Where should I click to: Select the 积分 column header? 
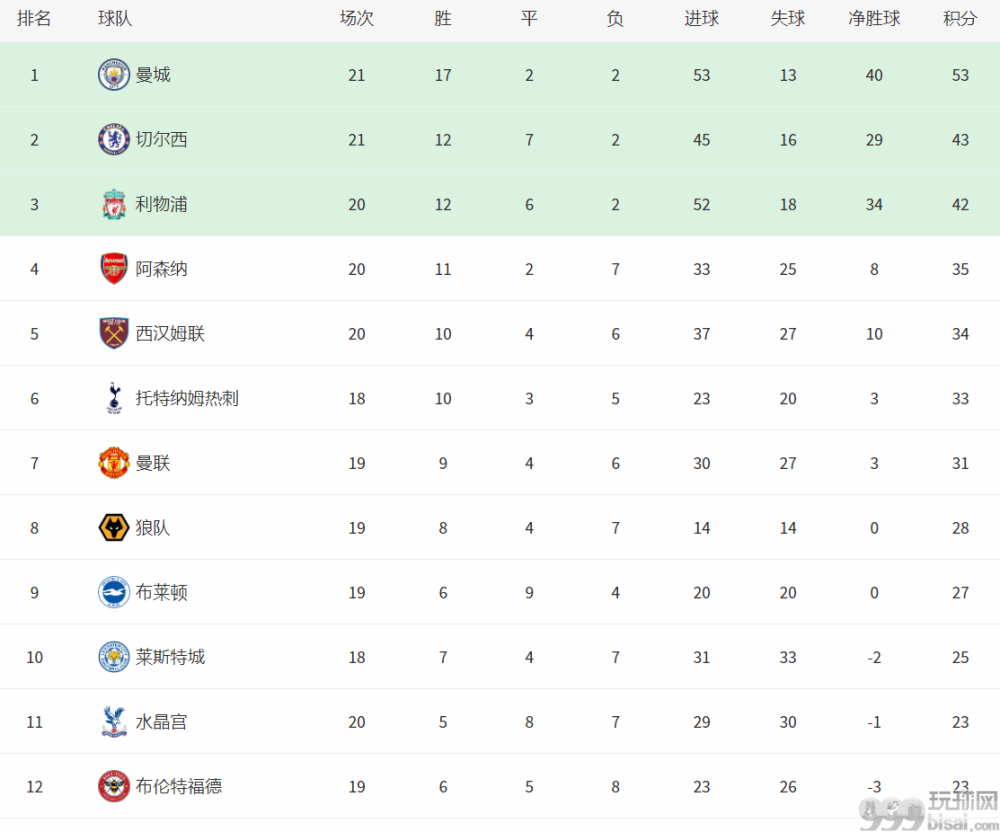[x=960, y=18]
